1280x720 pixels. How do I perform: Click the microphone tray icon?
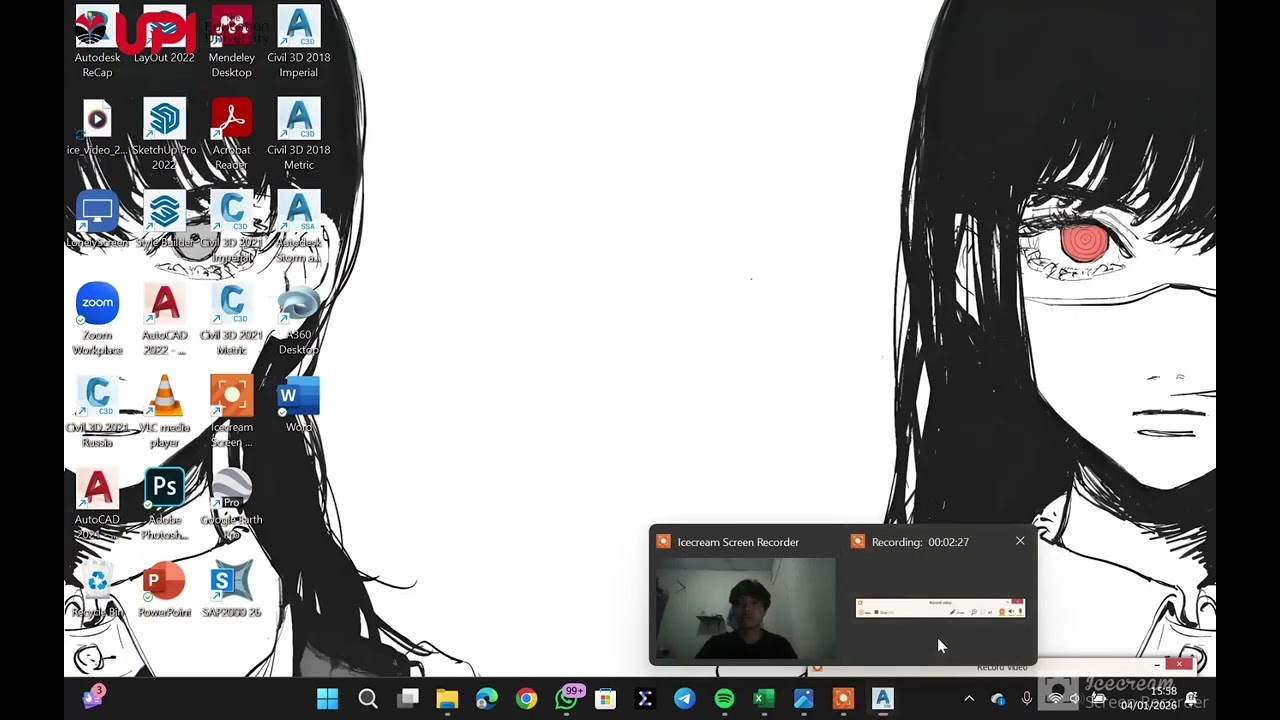tap(1027, 699)
